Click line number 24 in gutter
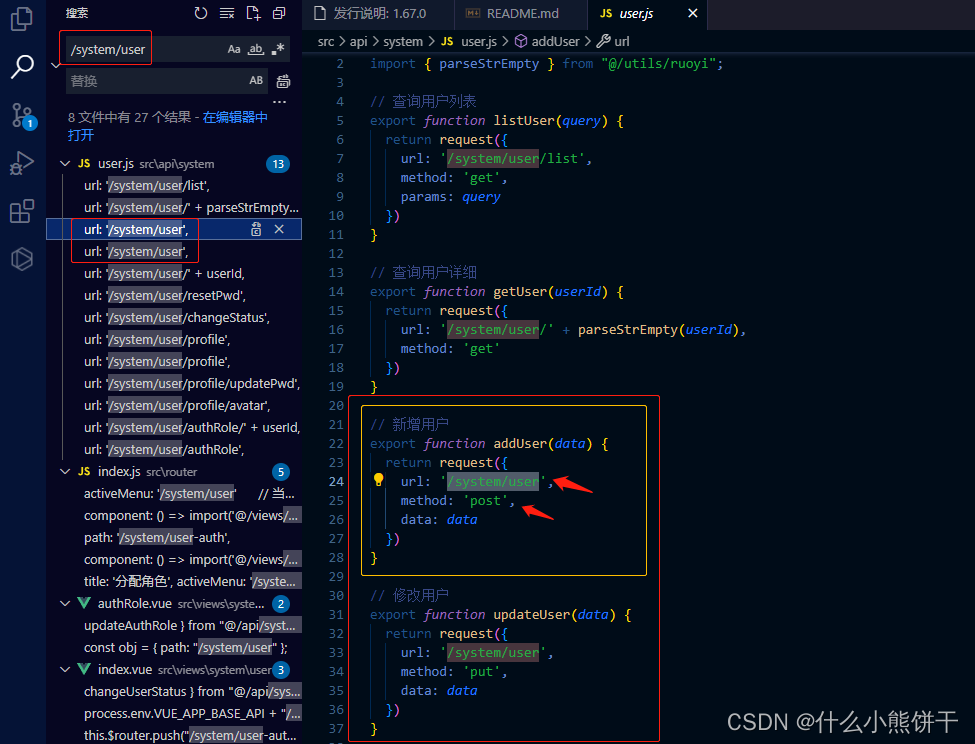Image resolution: width=975 pixels, height=744 pixels. click(x=336, y=482)
